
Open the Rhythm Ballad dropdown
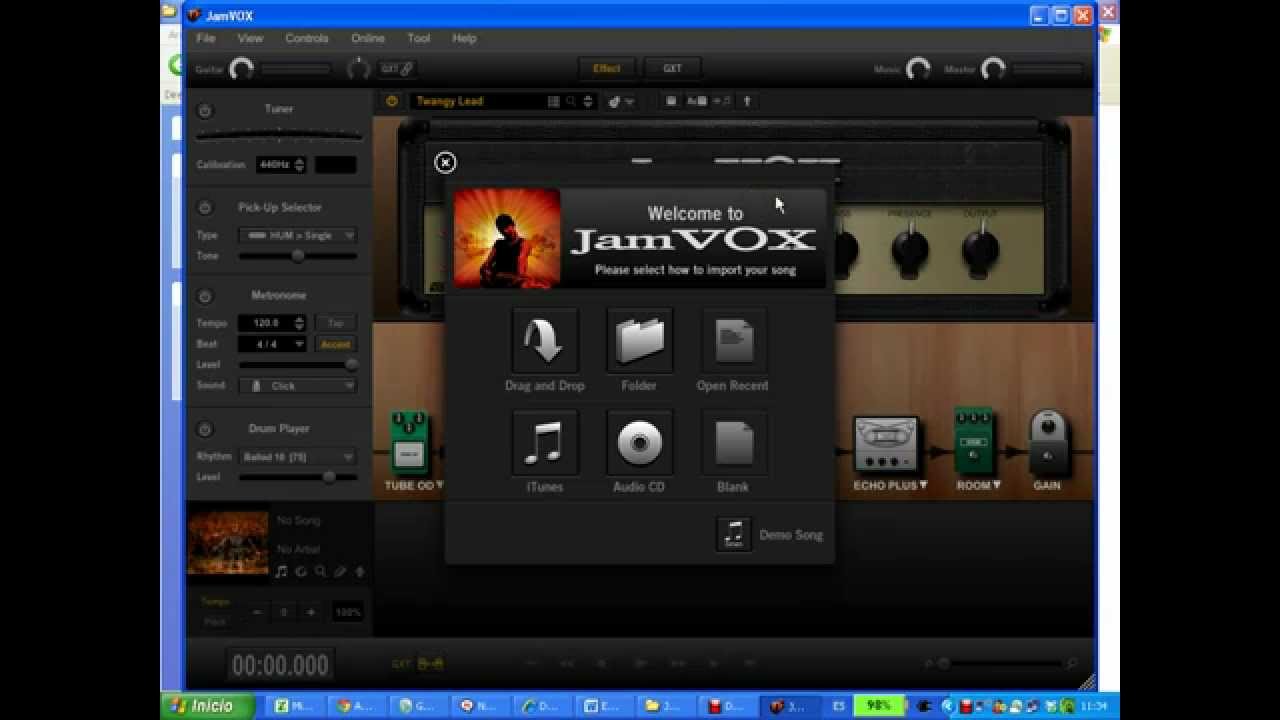[298, 457]
